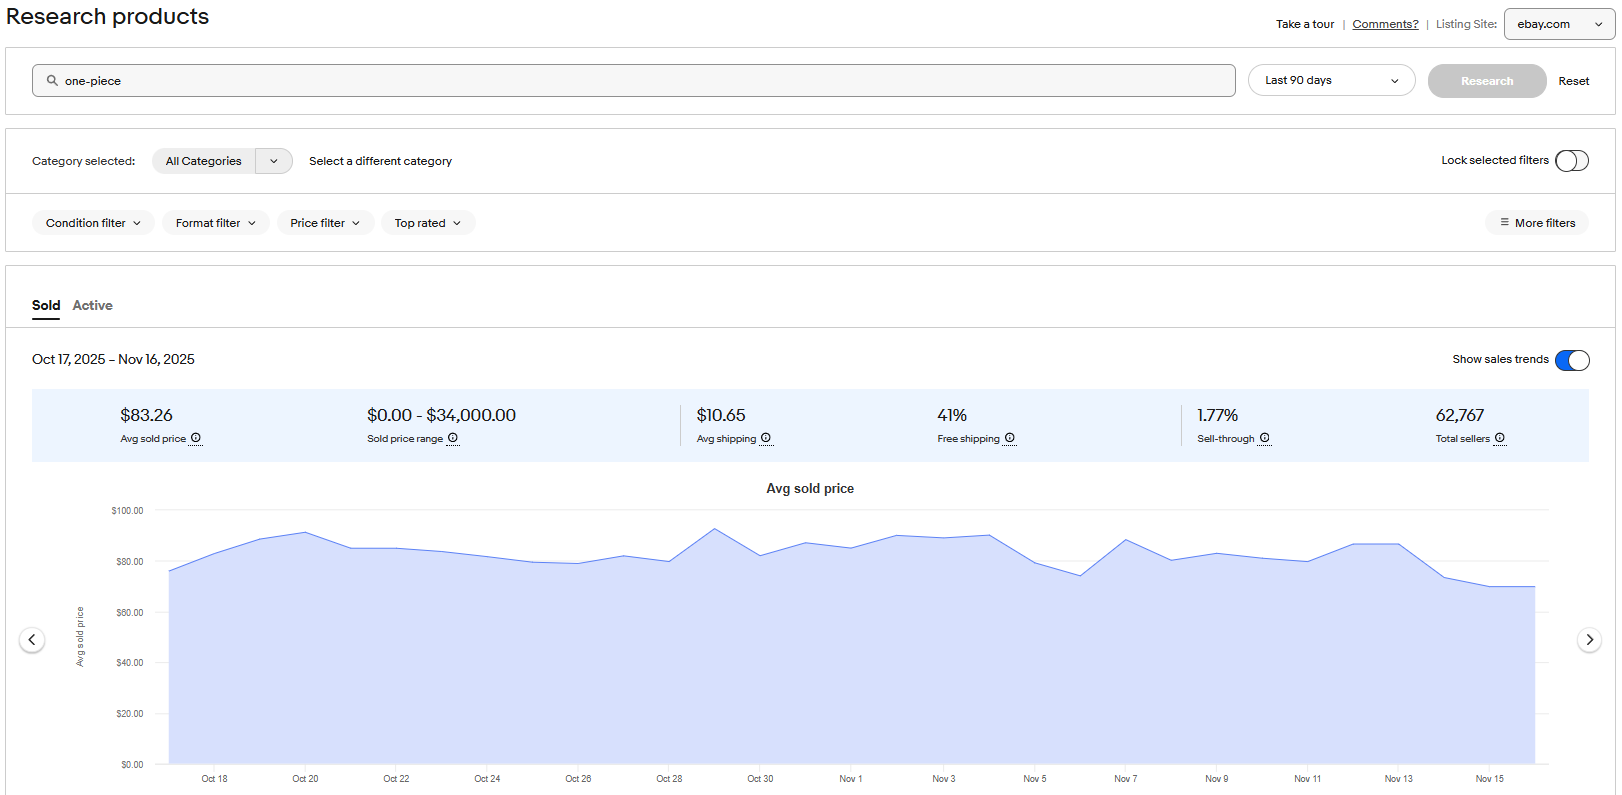
Task: Open the Comments? link
Action: [1385, 24]
